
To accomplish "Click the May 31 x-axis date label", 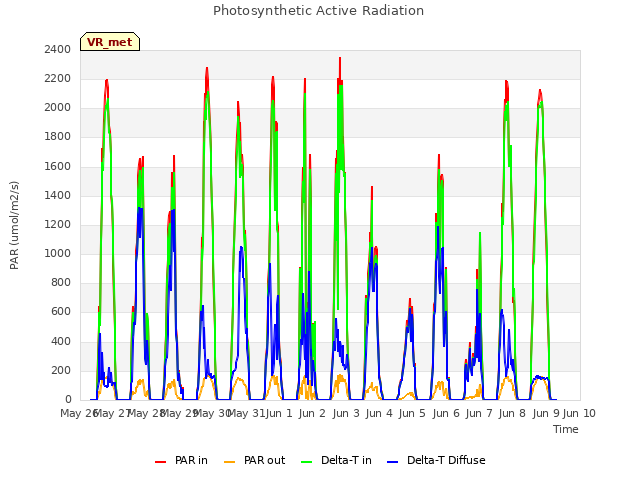I will pos(246,413).
